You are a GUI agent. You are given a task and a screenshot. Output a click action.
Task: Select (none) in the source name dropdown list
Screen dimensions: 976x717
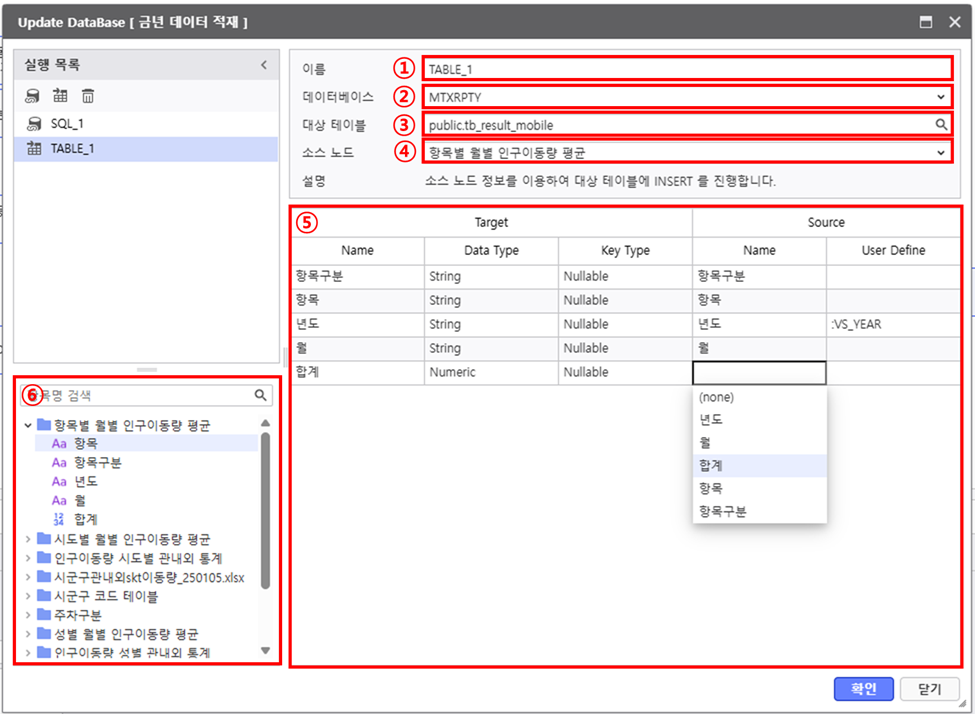click(716, 397)
